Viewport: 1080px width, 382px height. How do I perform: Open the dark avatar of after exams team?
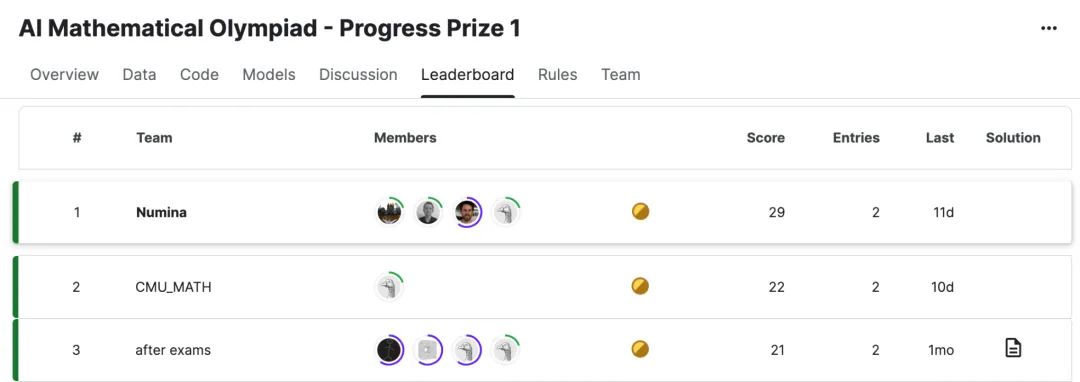click(389, 350)
